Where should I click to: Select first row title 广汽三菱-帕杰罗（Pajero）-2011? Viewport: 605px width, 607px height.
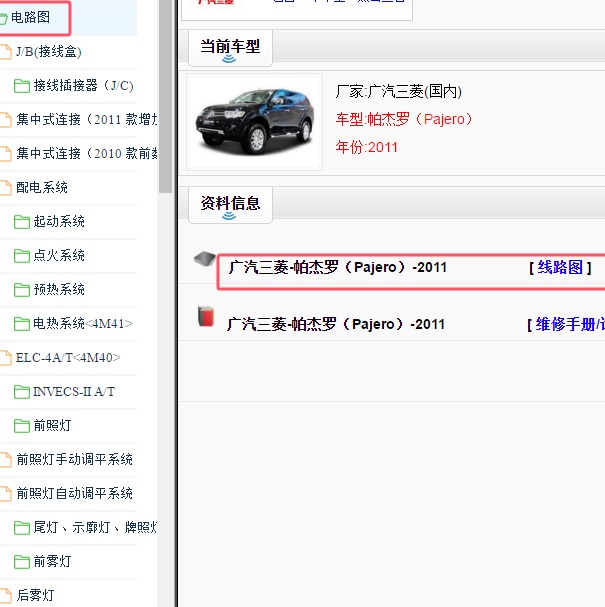[338, 267]
